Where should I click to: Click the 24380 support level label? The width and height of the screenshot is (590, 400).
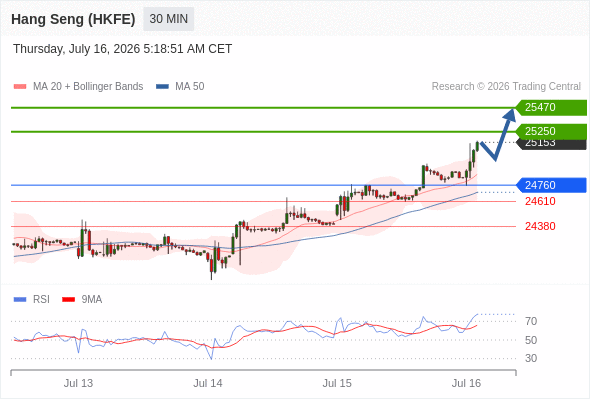click(x=540, y=226)
